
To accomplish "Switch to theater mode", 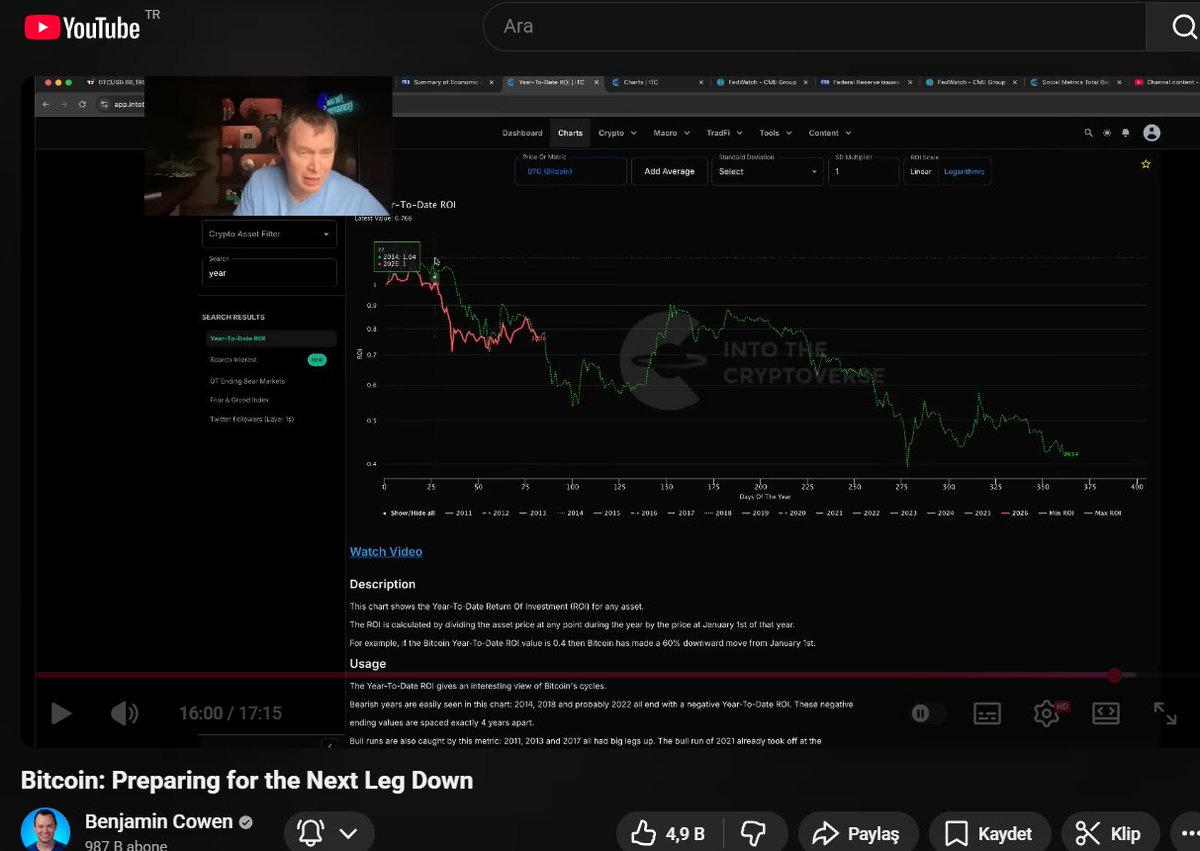I will coord(1105,713).
